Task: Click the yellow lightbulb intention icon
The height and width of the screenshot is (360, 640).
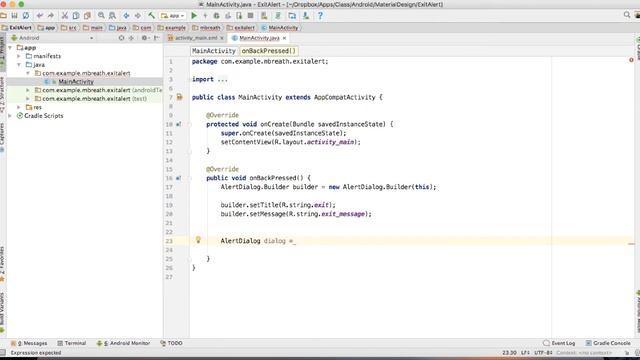Action: coord(198,240)
